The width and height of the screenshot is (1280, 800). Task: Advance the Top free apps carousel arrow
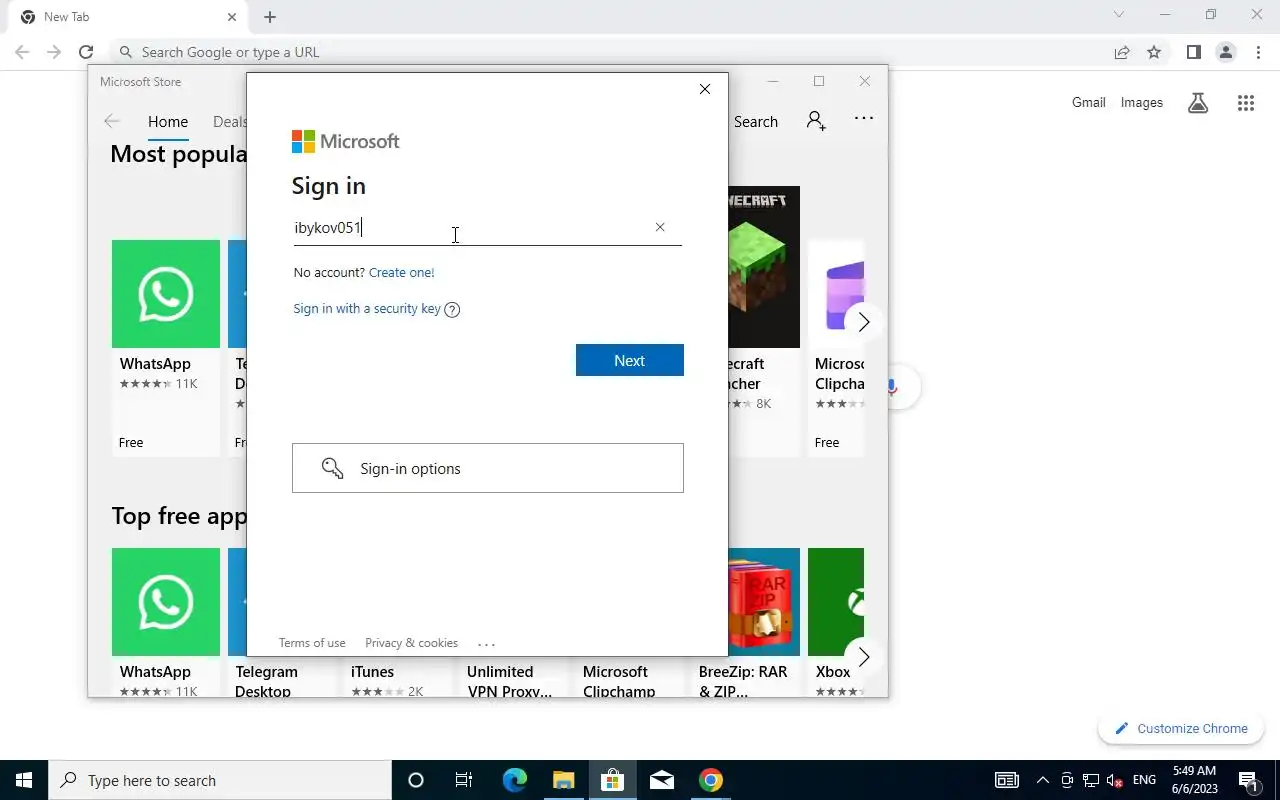[864, 657]
